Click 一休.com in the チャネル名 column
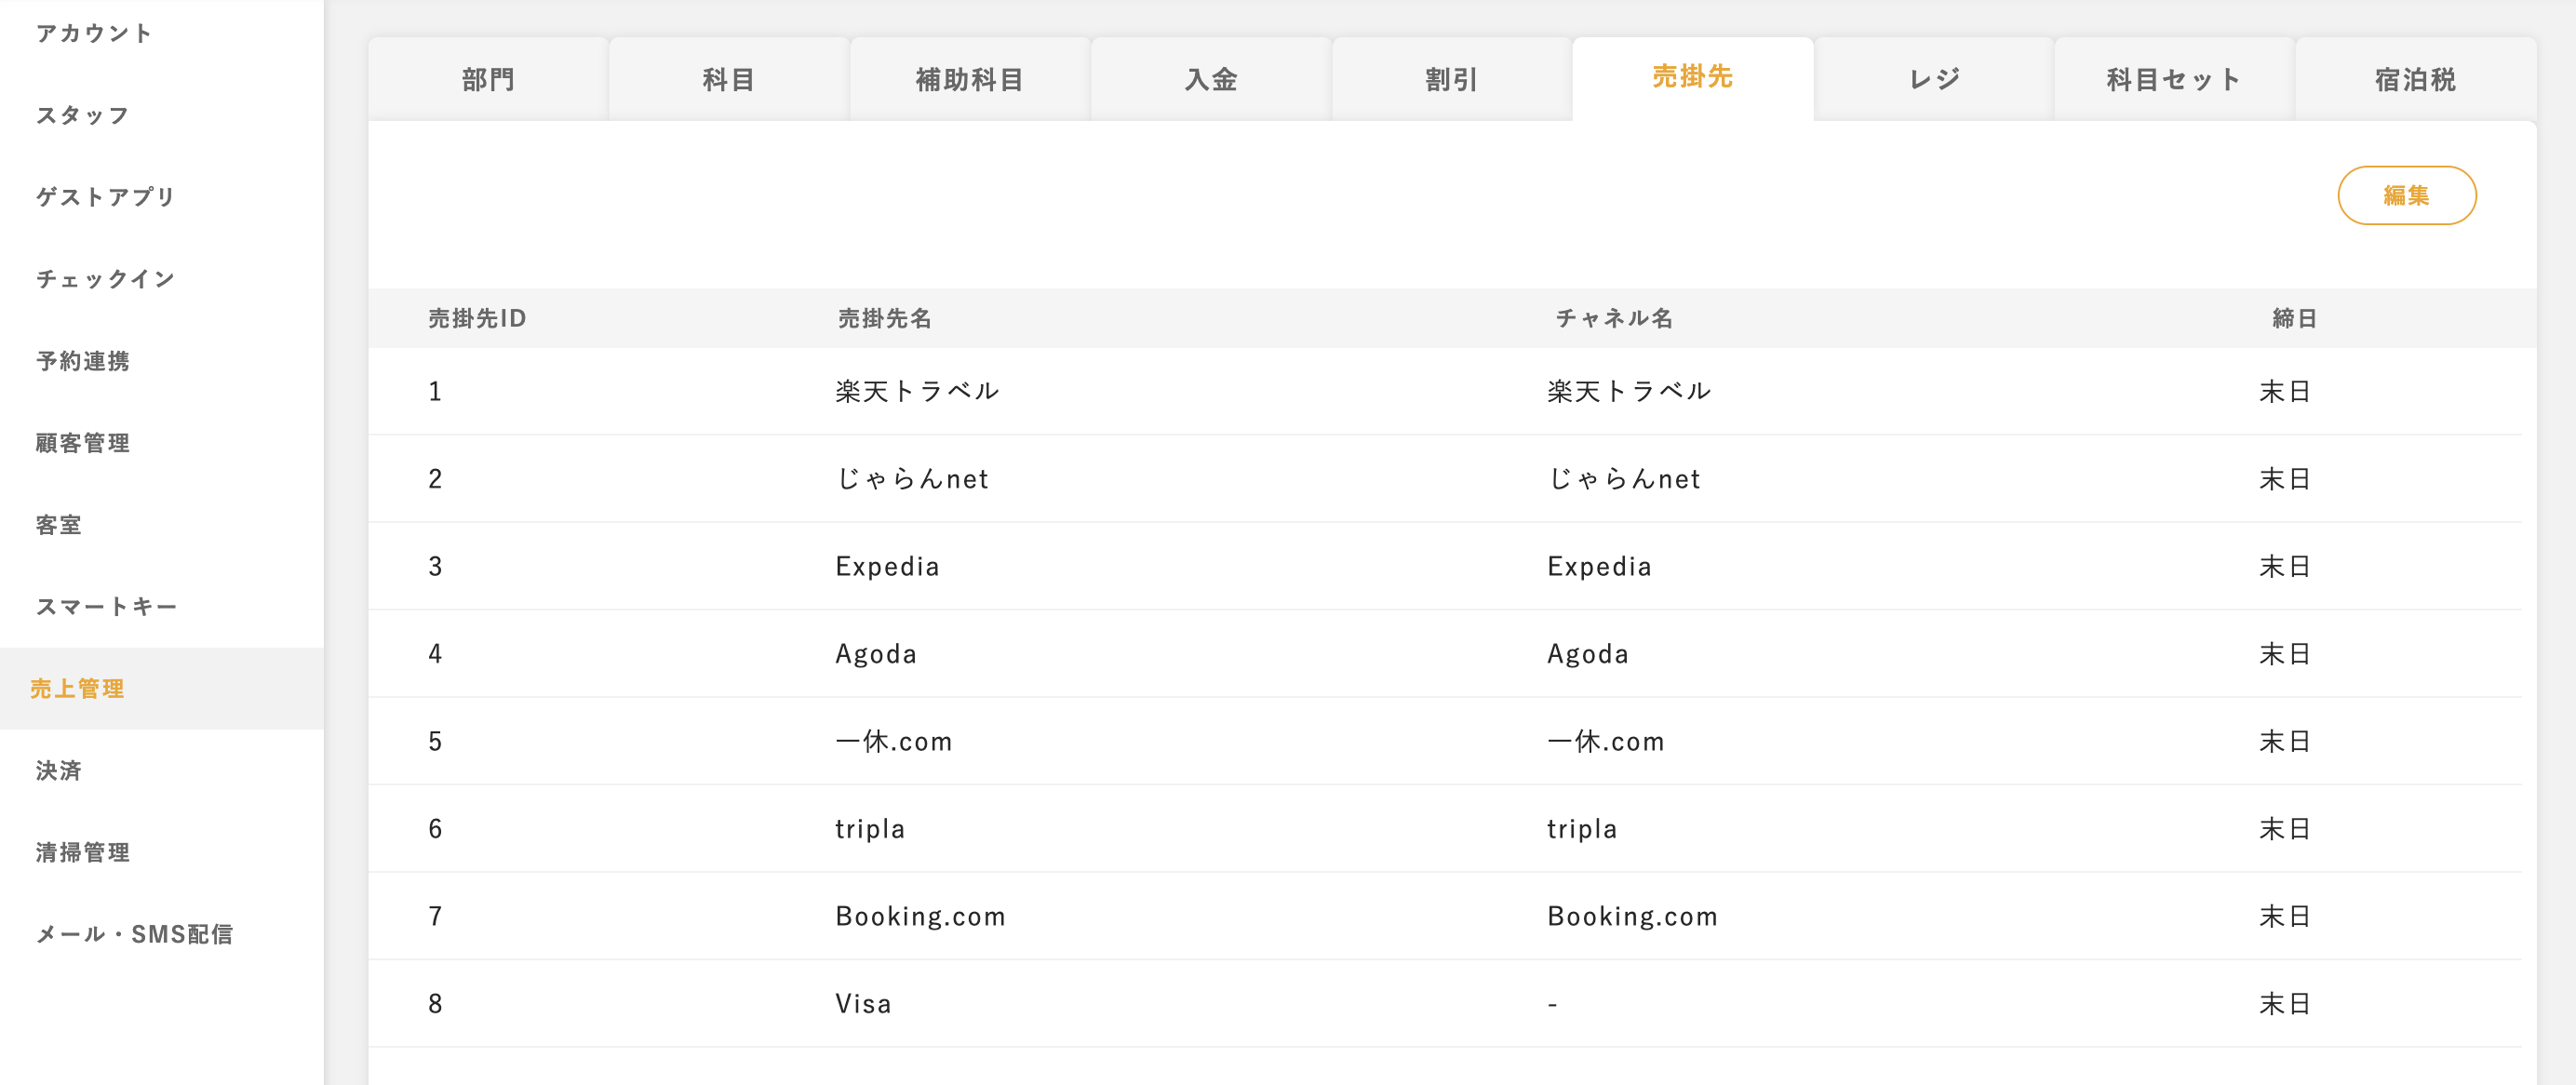Viewport: 2576px width, 1085px height. 1606,742
